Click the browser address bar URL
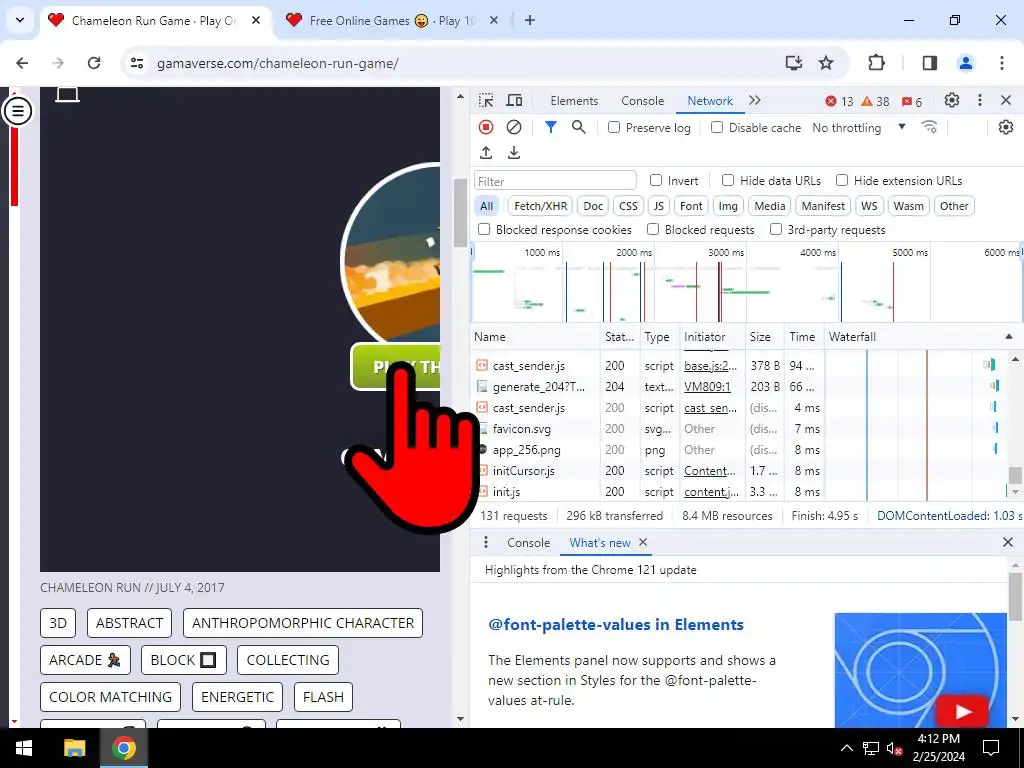The width and height of the screenshot is (1024, 768). pos(278,63)
